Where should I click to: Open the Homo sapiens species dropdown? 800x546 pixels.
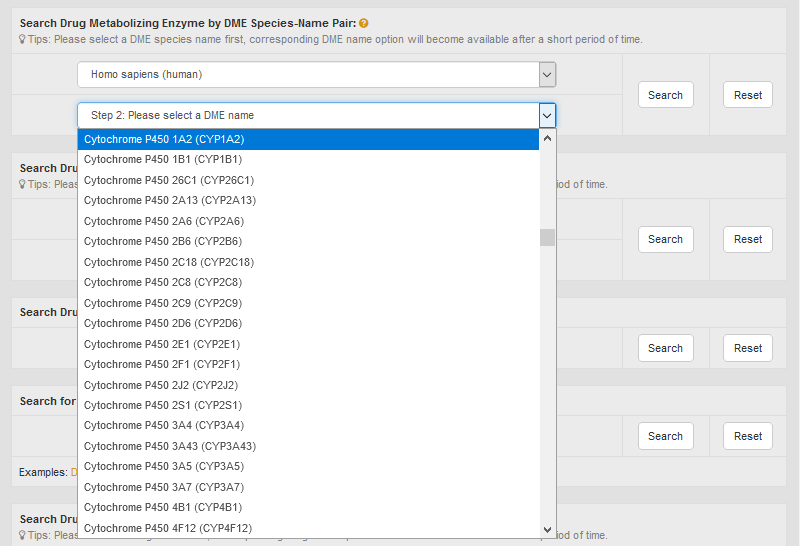pos(316,74)
